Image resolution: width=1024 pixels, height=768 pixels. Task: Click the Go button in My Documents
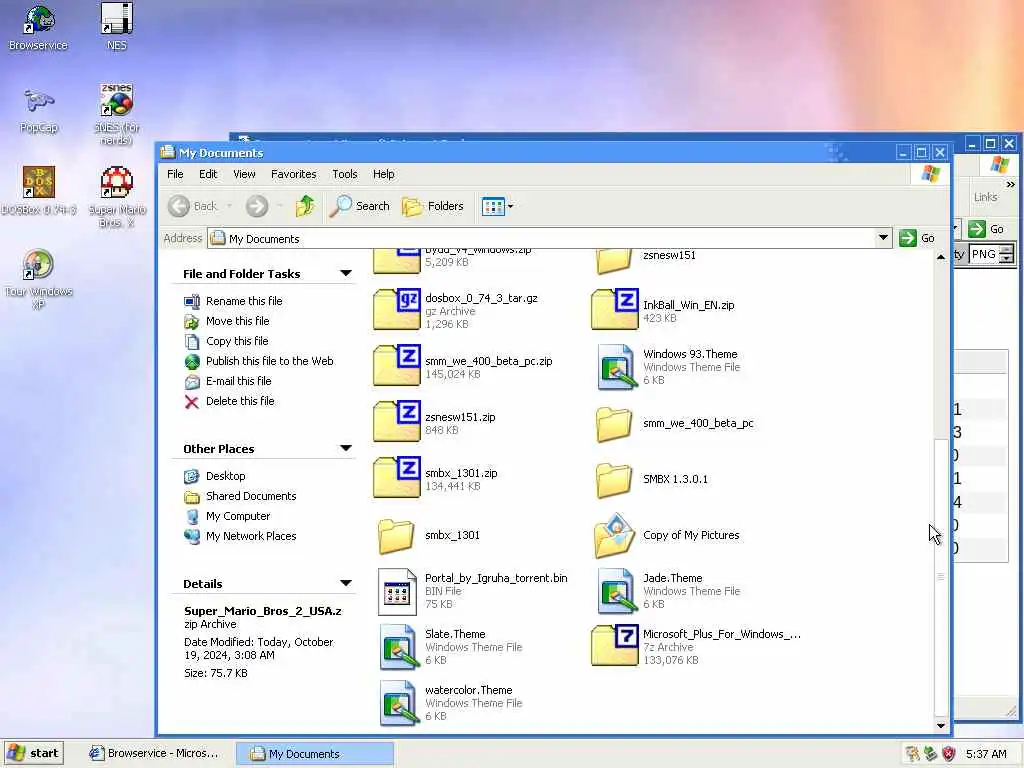(917, 238)
